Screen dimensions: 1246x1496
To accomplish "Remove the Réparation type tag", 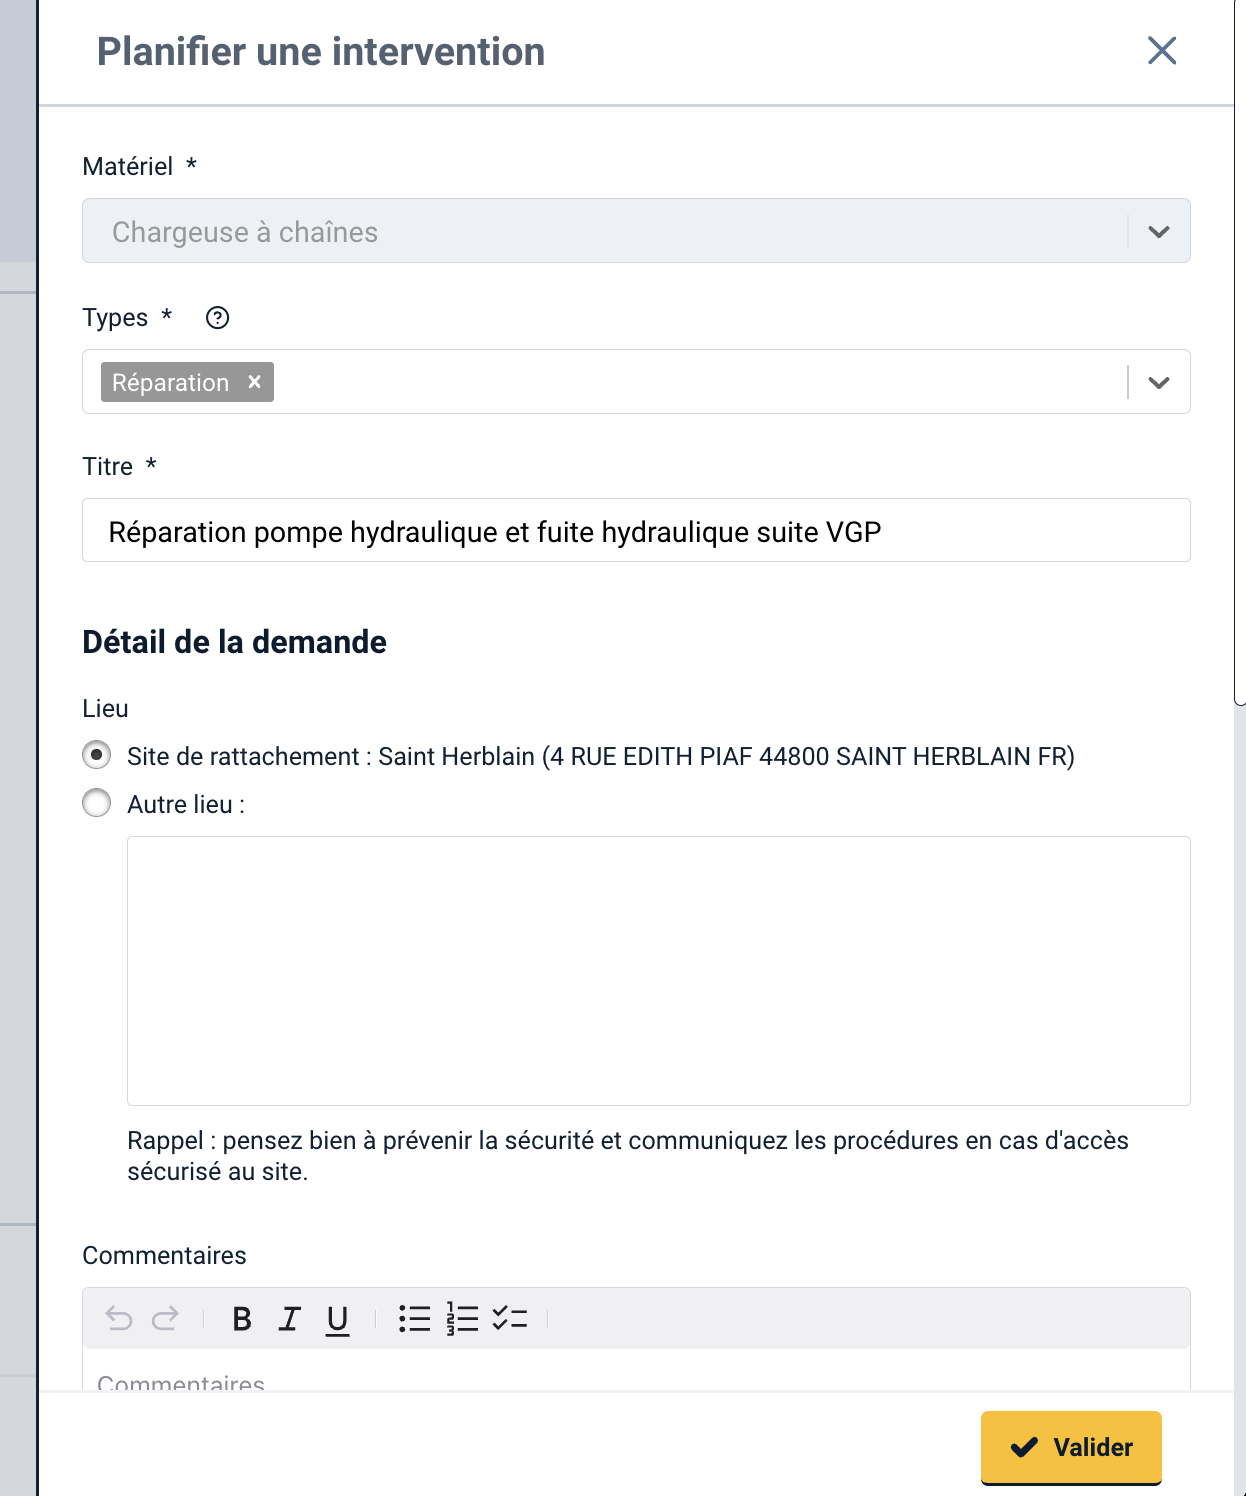I will [255, 382].
